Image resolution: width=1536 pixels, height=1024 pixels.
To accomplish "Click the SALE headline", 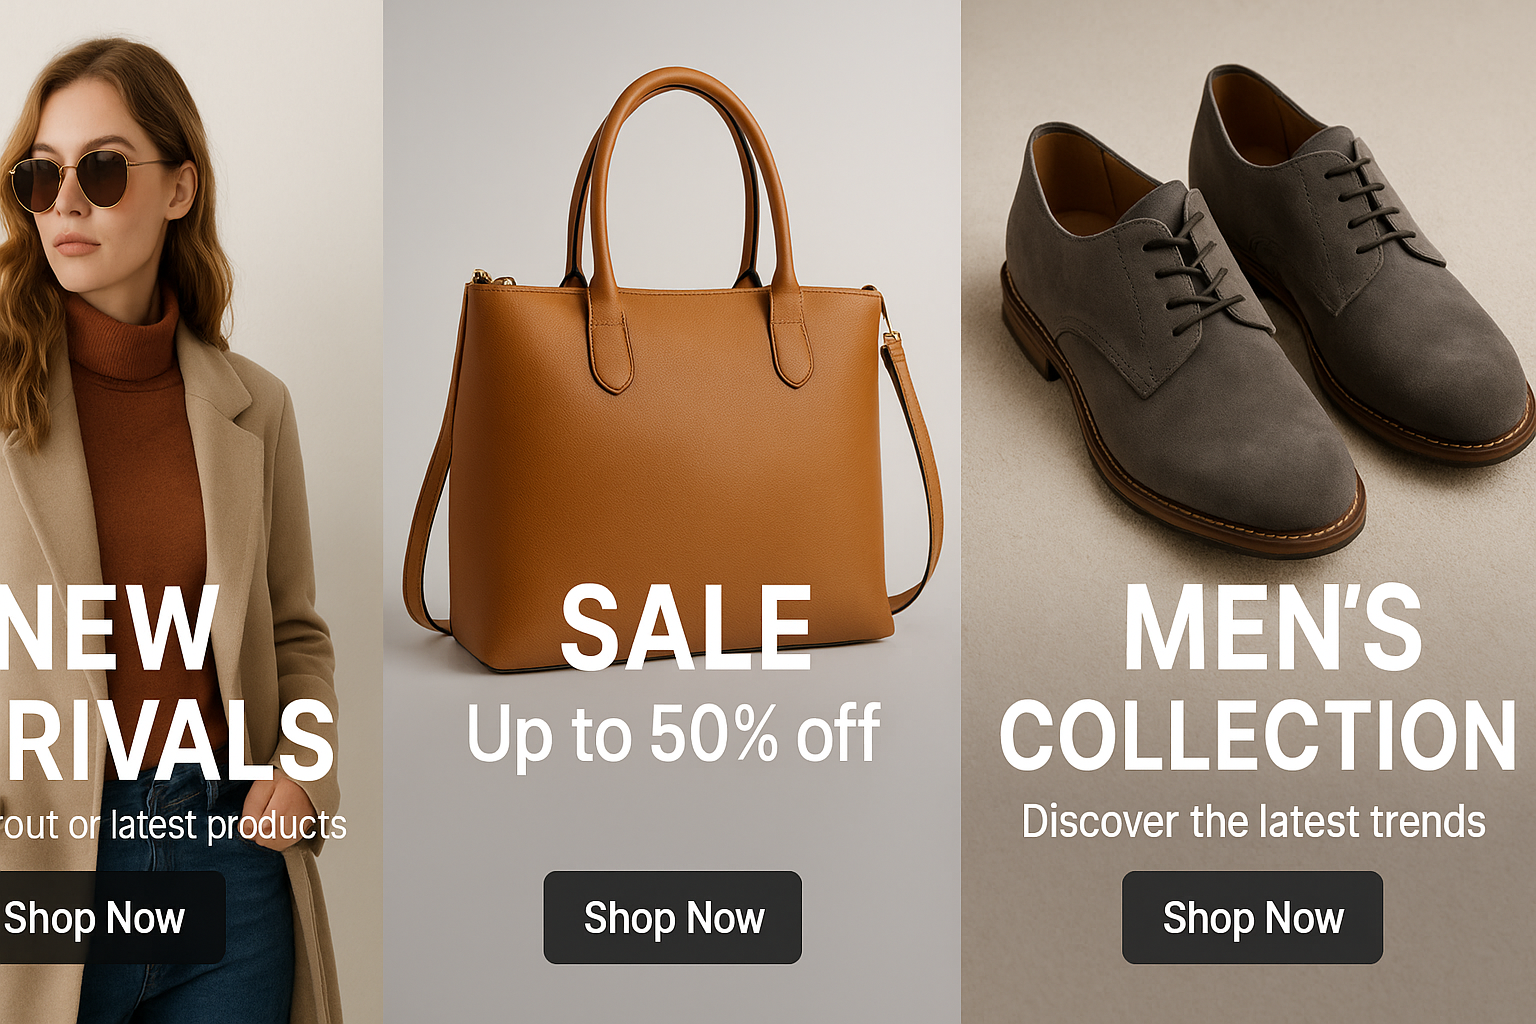I will click(686, 628).
